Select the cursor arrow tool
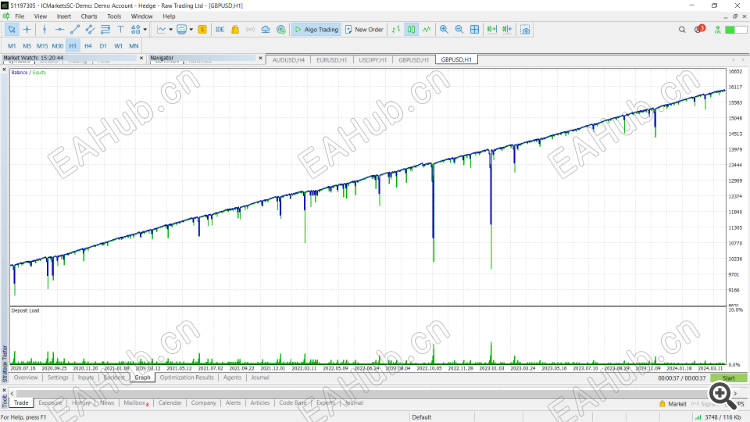 11,30
